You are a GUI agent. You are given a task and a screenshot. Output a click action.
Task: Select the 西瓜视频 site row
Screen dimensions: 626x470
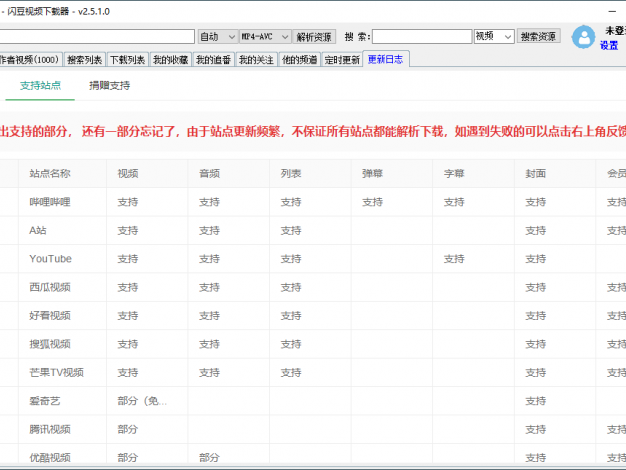click(313, 288)
